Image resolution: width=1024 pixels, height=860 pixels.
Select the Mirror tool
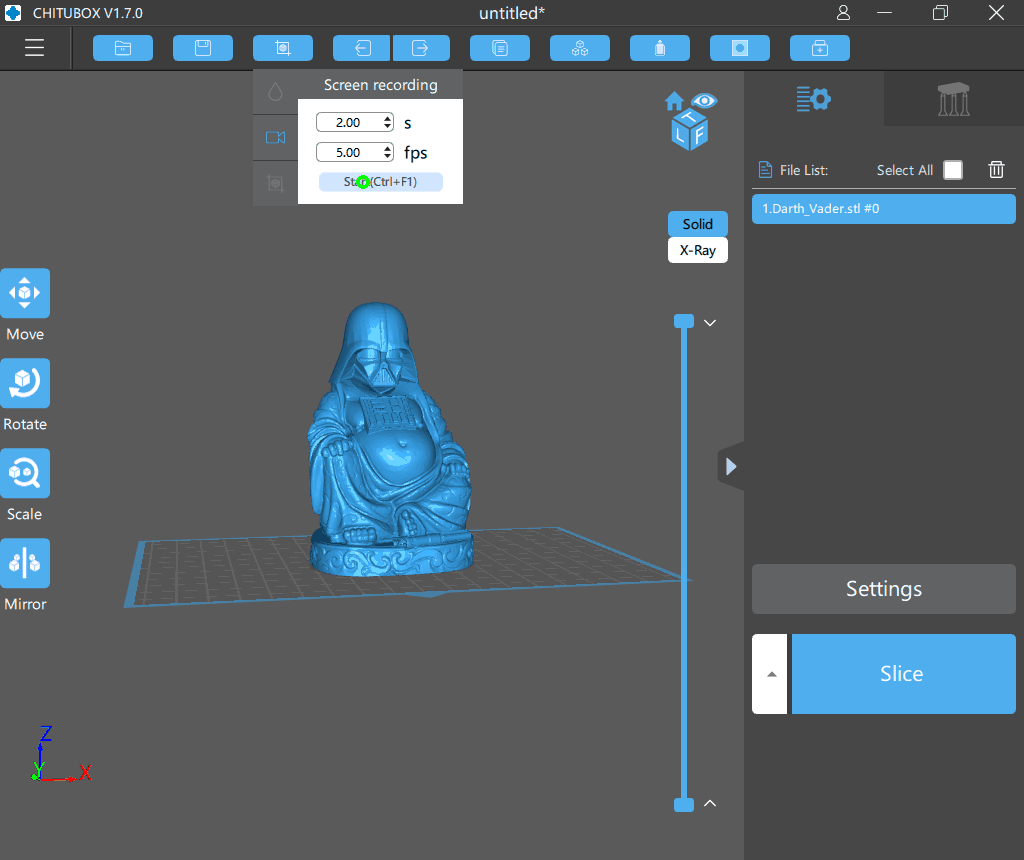click(25, 563)
